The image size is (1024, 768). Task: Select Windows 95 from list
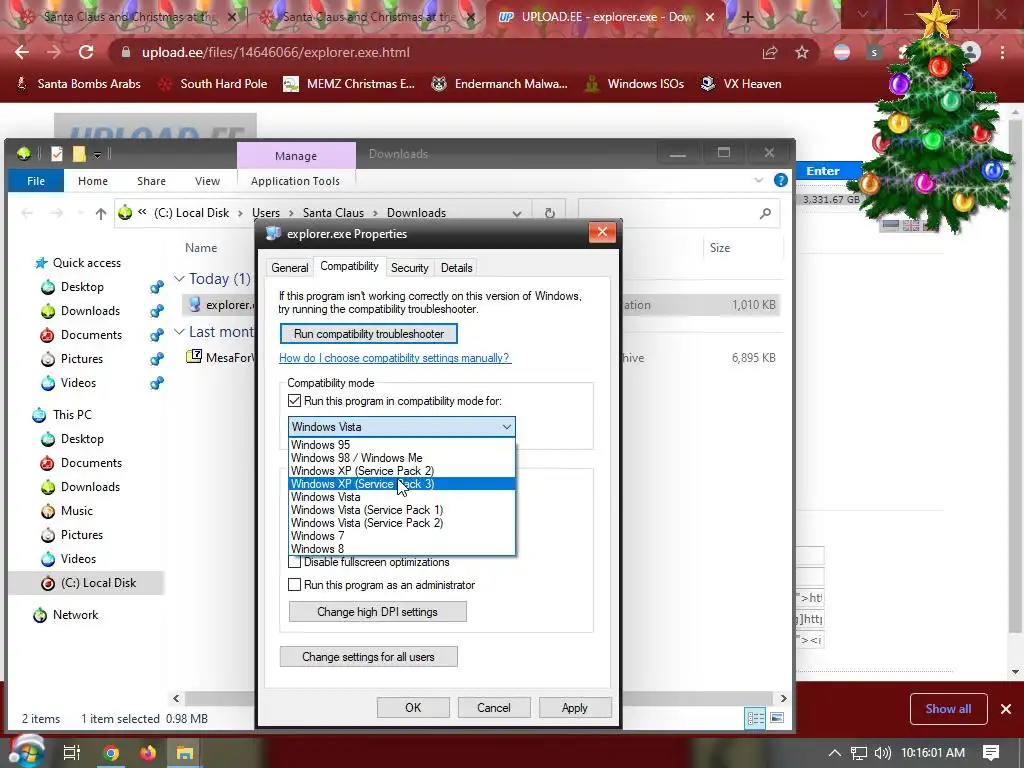[402, 445]
